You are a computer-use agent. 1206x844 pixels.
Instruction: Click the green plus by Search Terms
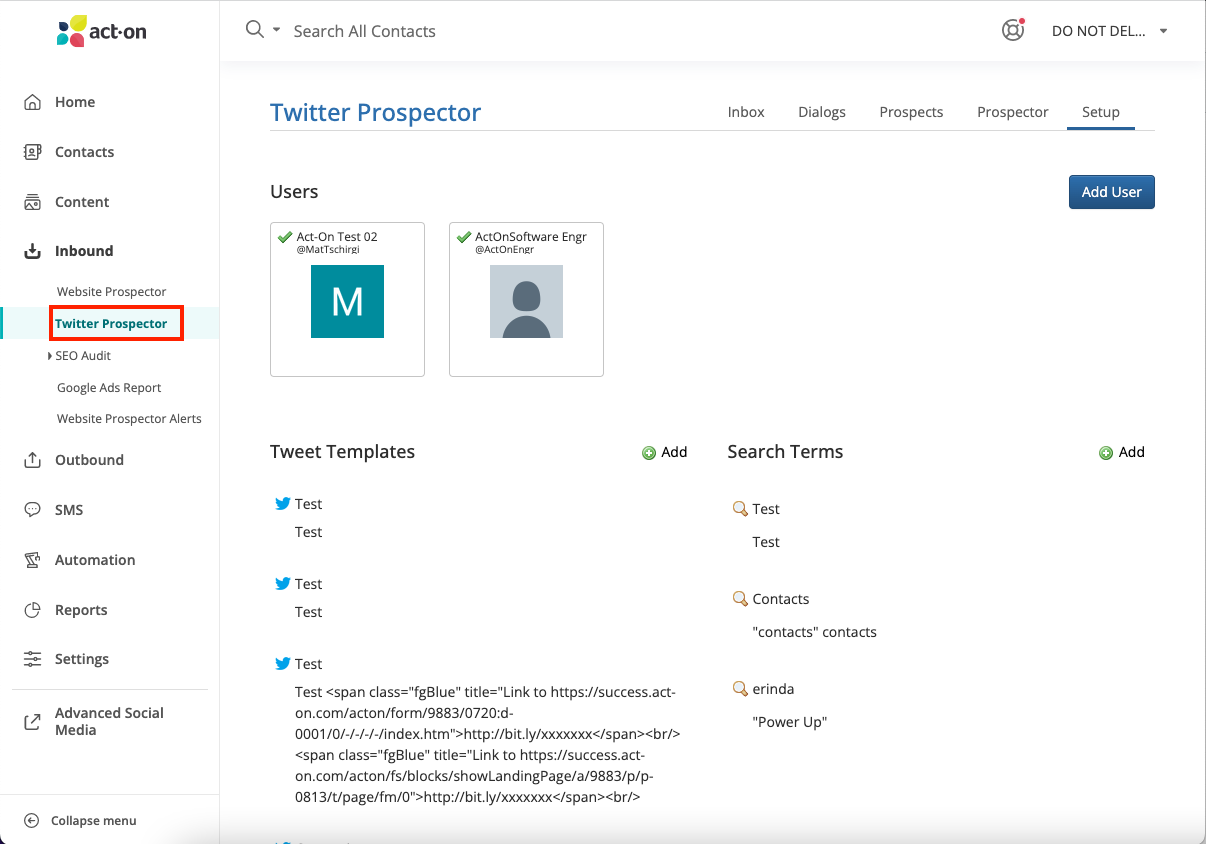click(1106, 453)
